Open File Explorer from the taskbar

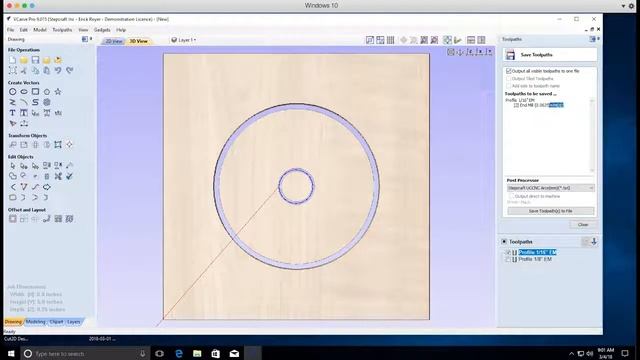coord(197,353)
